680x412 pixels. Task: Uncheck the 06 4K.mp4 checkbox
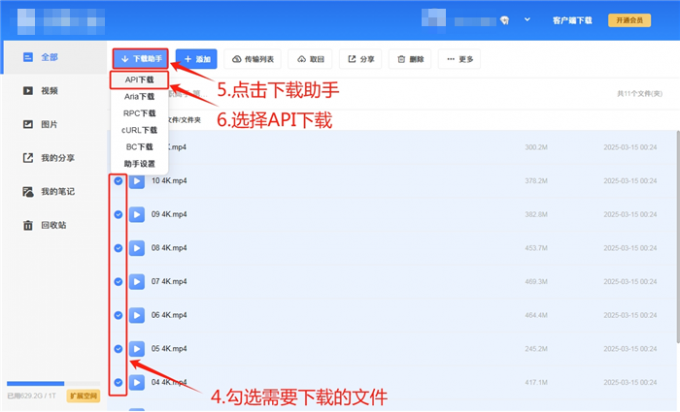[118, 315]
